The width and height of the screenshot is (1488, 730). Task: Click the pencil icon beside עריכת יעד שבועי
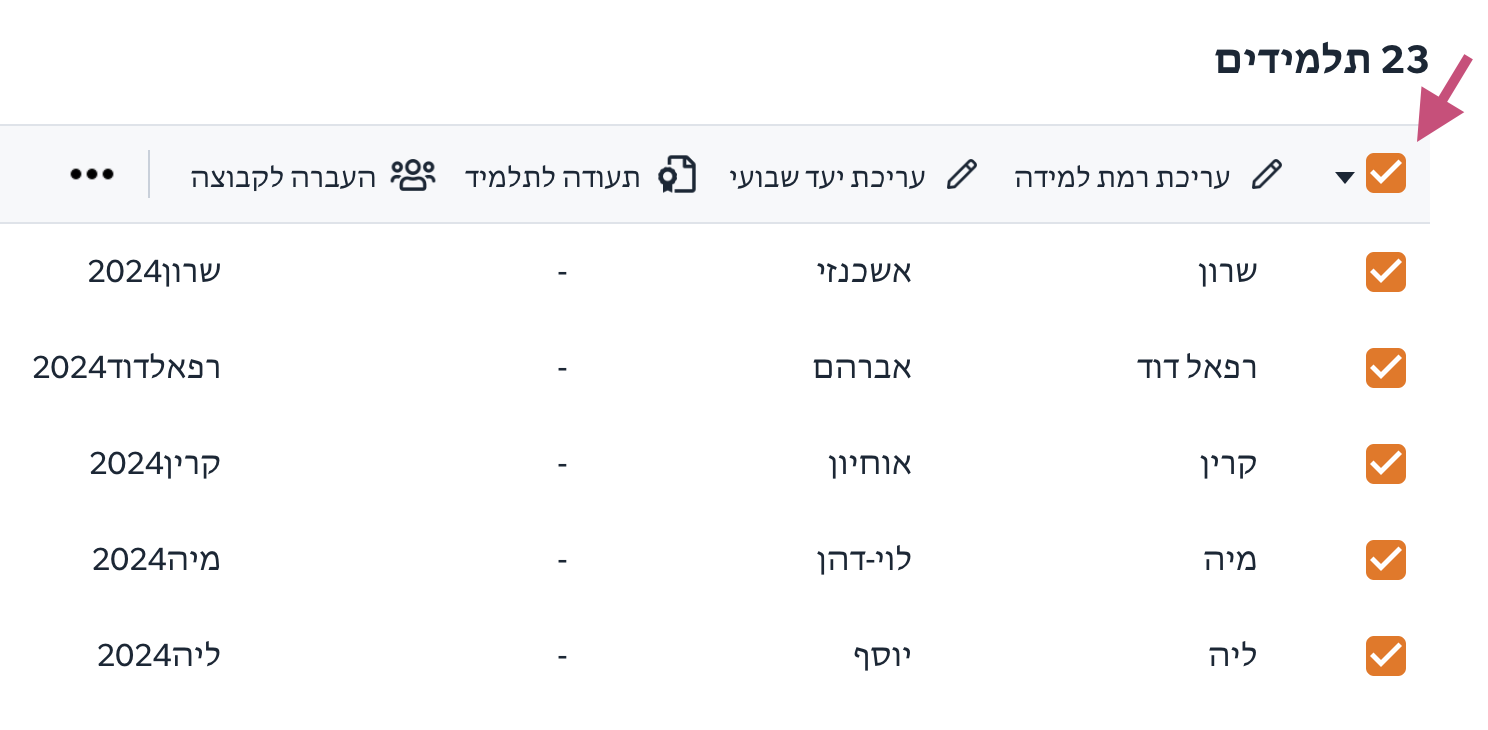coord(960,175)
